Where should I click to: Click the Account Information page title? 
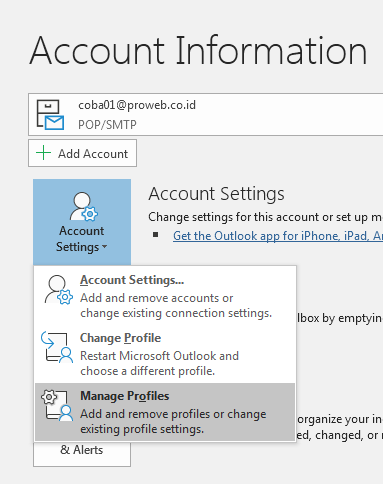click(199, 51)
